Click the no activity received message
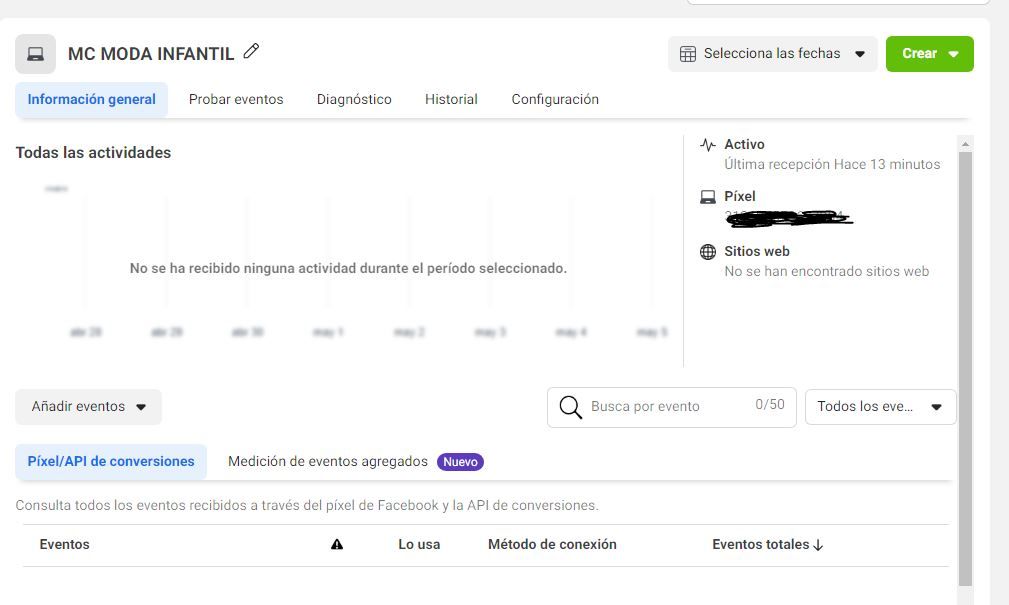 pos(348,268)
